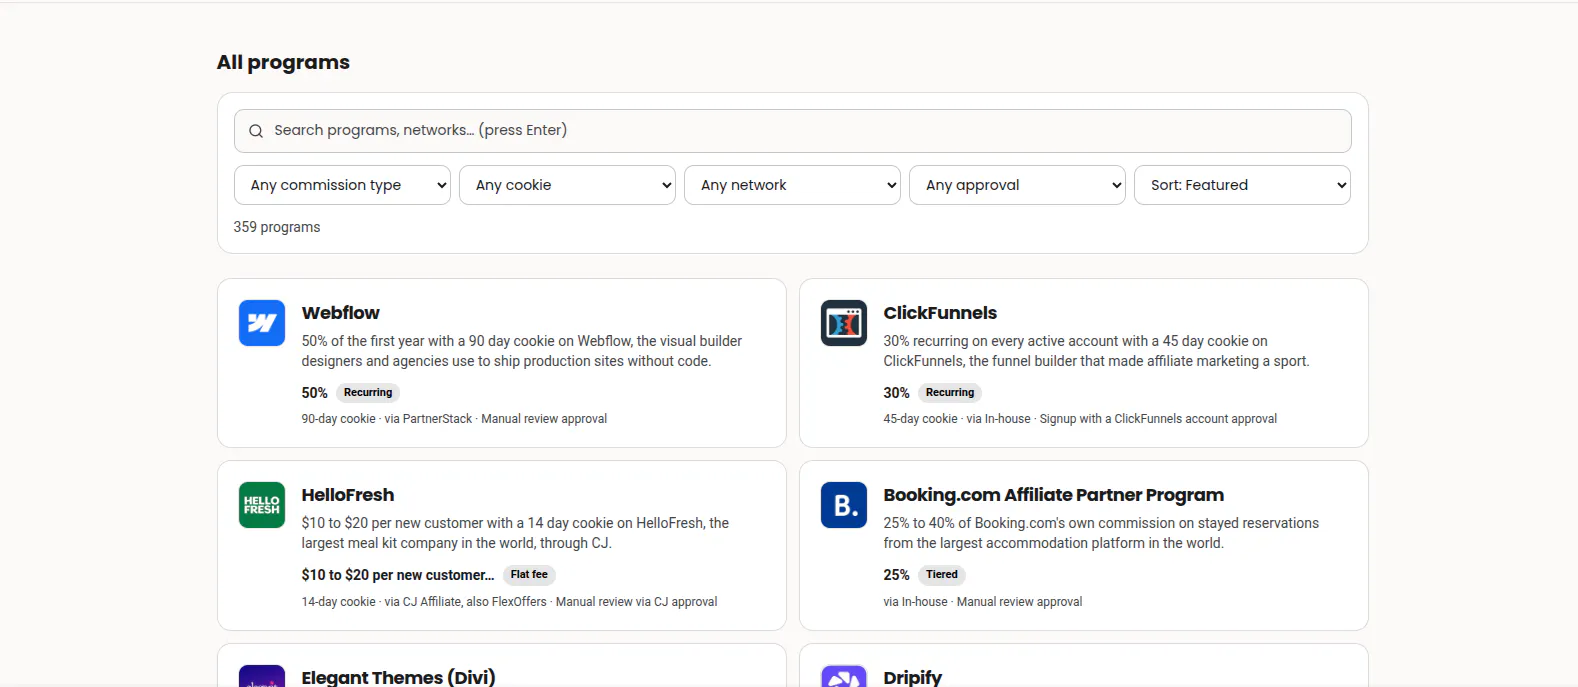Click the Tiered badge on Booking.com card

click(x=942, y=575)
